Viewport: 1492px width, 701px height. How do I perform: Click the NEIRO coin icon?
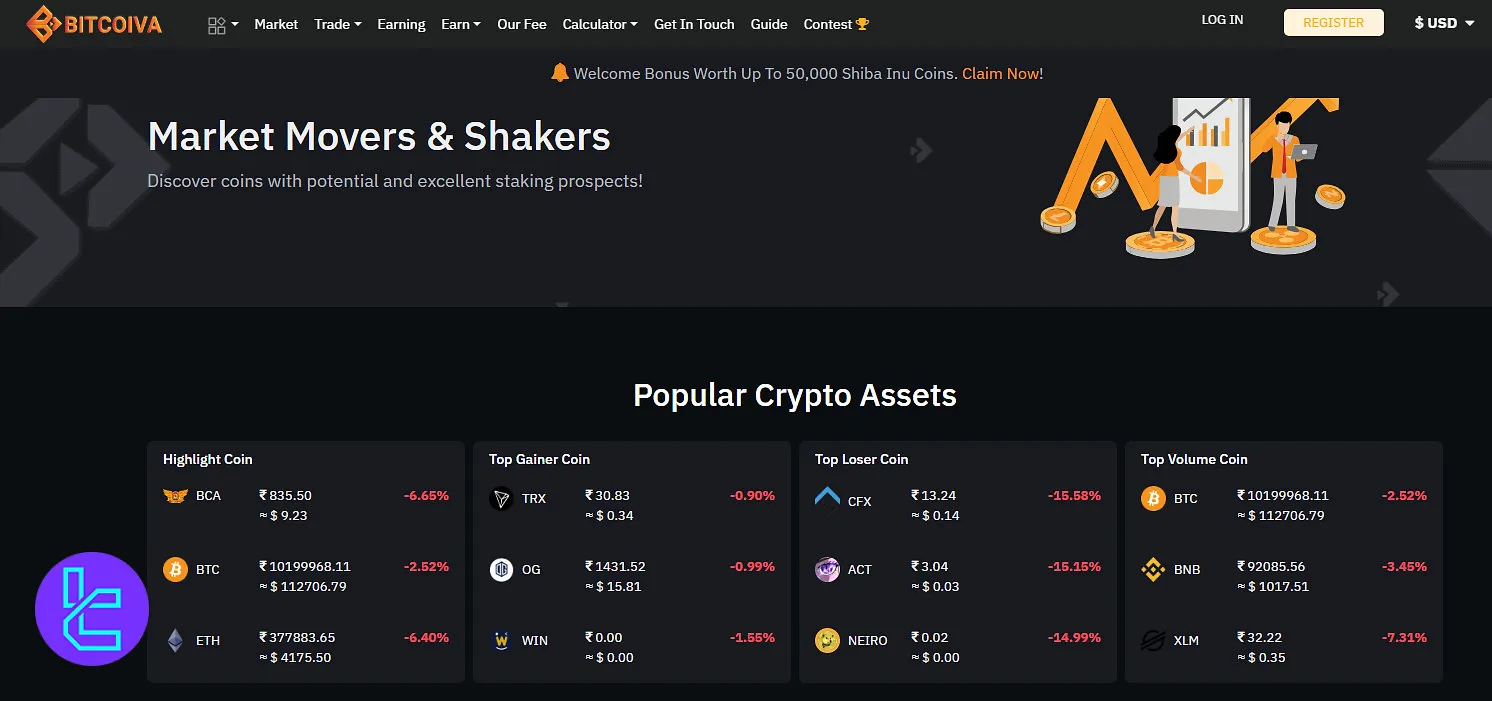tap(827, 641)
